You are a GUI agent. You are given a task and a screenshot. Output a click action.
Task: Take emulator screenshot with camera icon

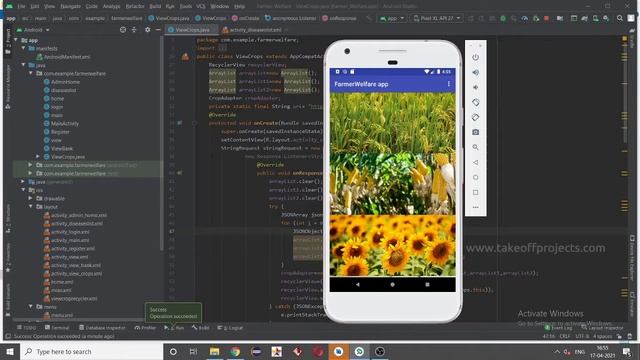[476, 132]
